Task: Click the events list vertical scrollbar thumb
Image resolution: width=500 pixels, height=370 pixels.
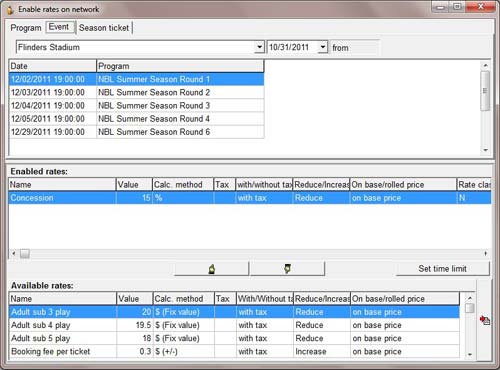Action: (485, 90)
